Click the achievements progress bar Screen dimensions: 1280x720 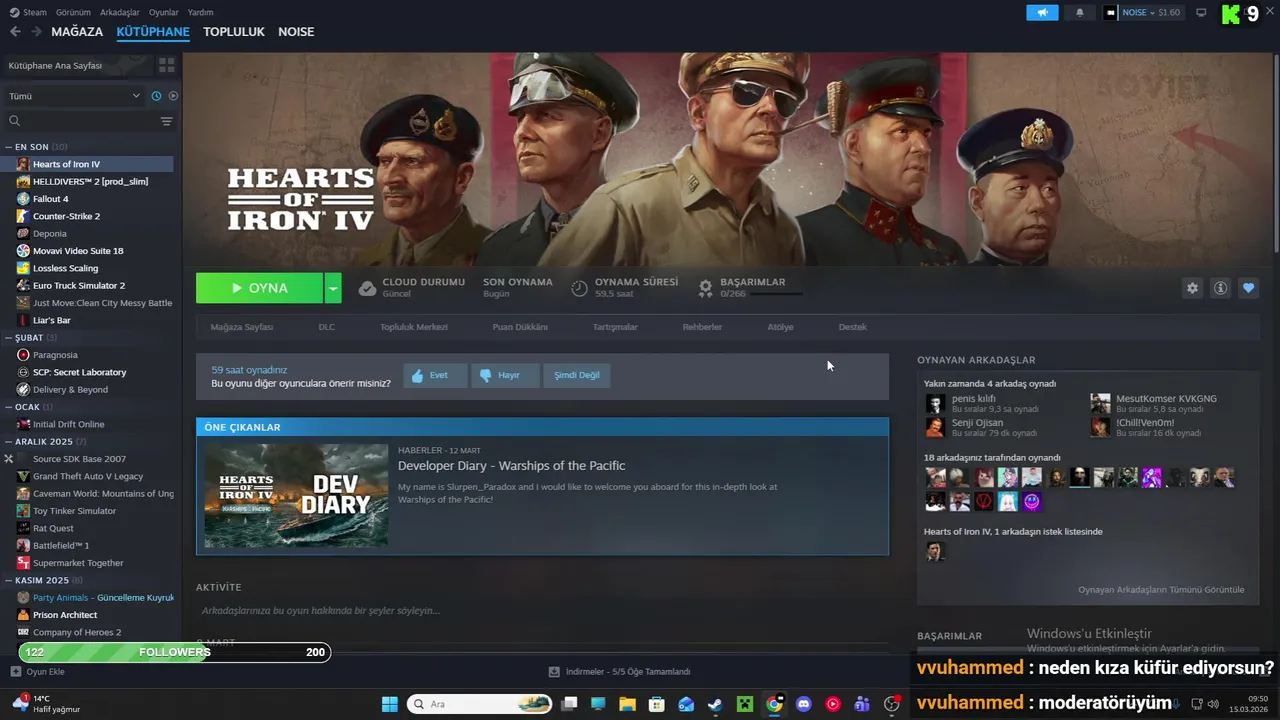pyautogui.click(x=775, y=294)
